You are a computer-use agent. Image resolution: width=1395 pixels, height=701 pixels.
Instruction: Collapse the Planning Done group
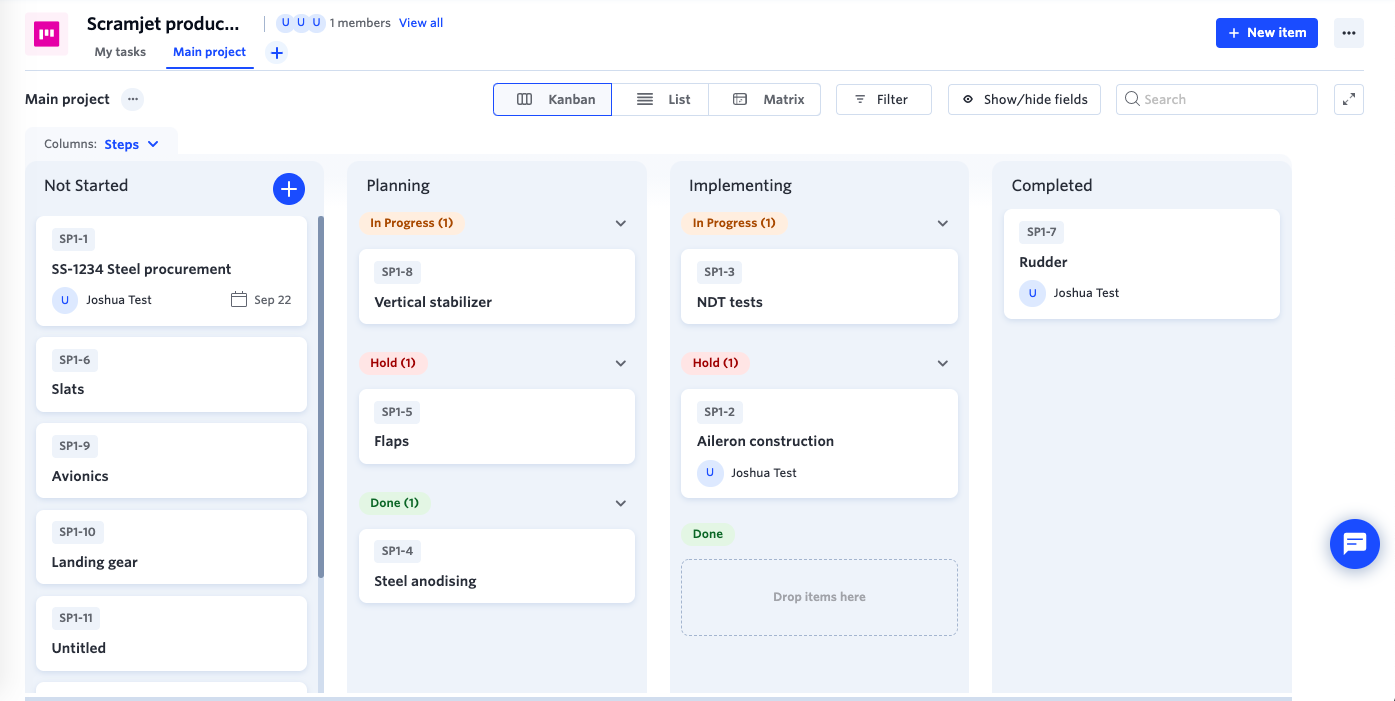(x=620, y=503)
